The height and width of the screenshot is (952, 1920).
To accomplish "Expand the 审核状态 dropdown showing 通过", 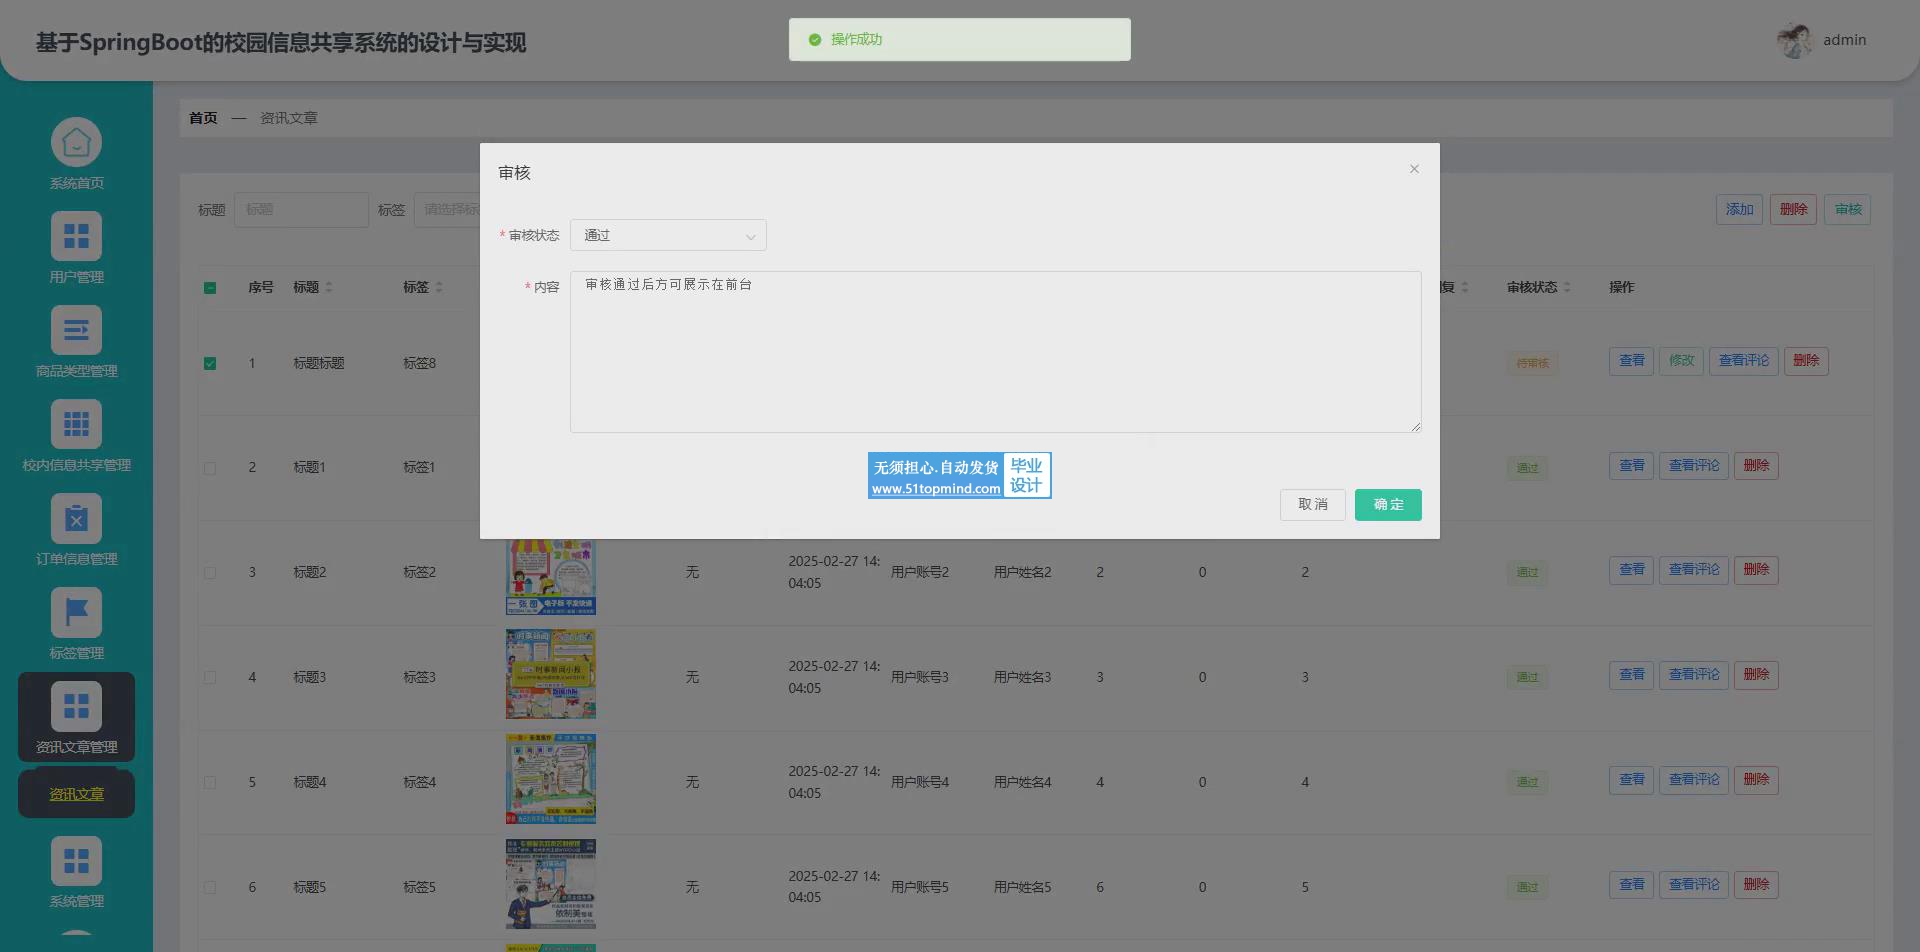I will [x=668, y=236].
